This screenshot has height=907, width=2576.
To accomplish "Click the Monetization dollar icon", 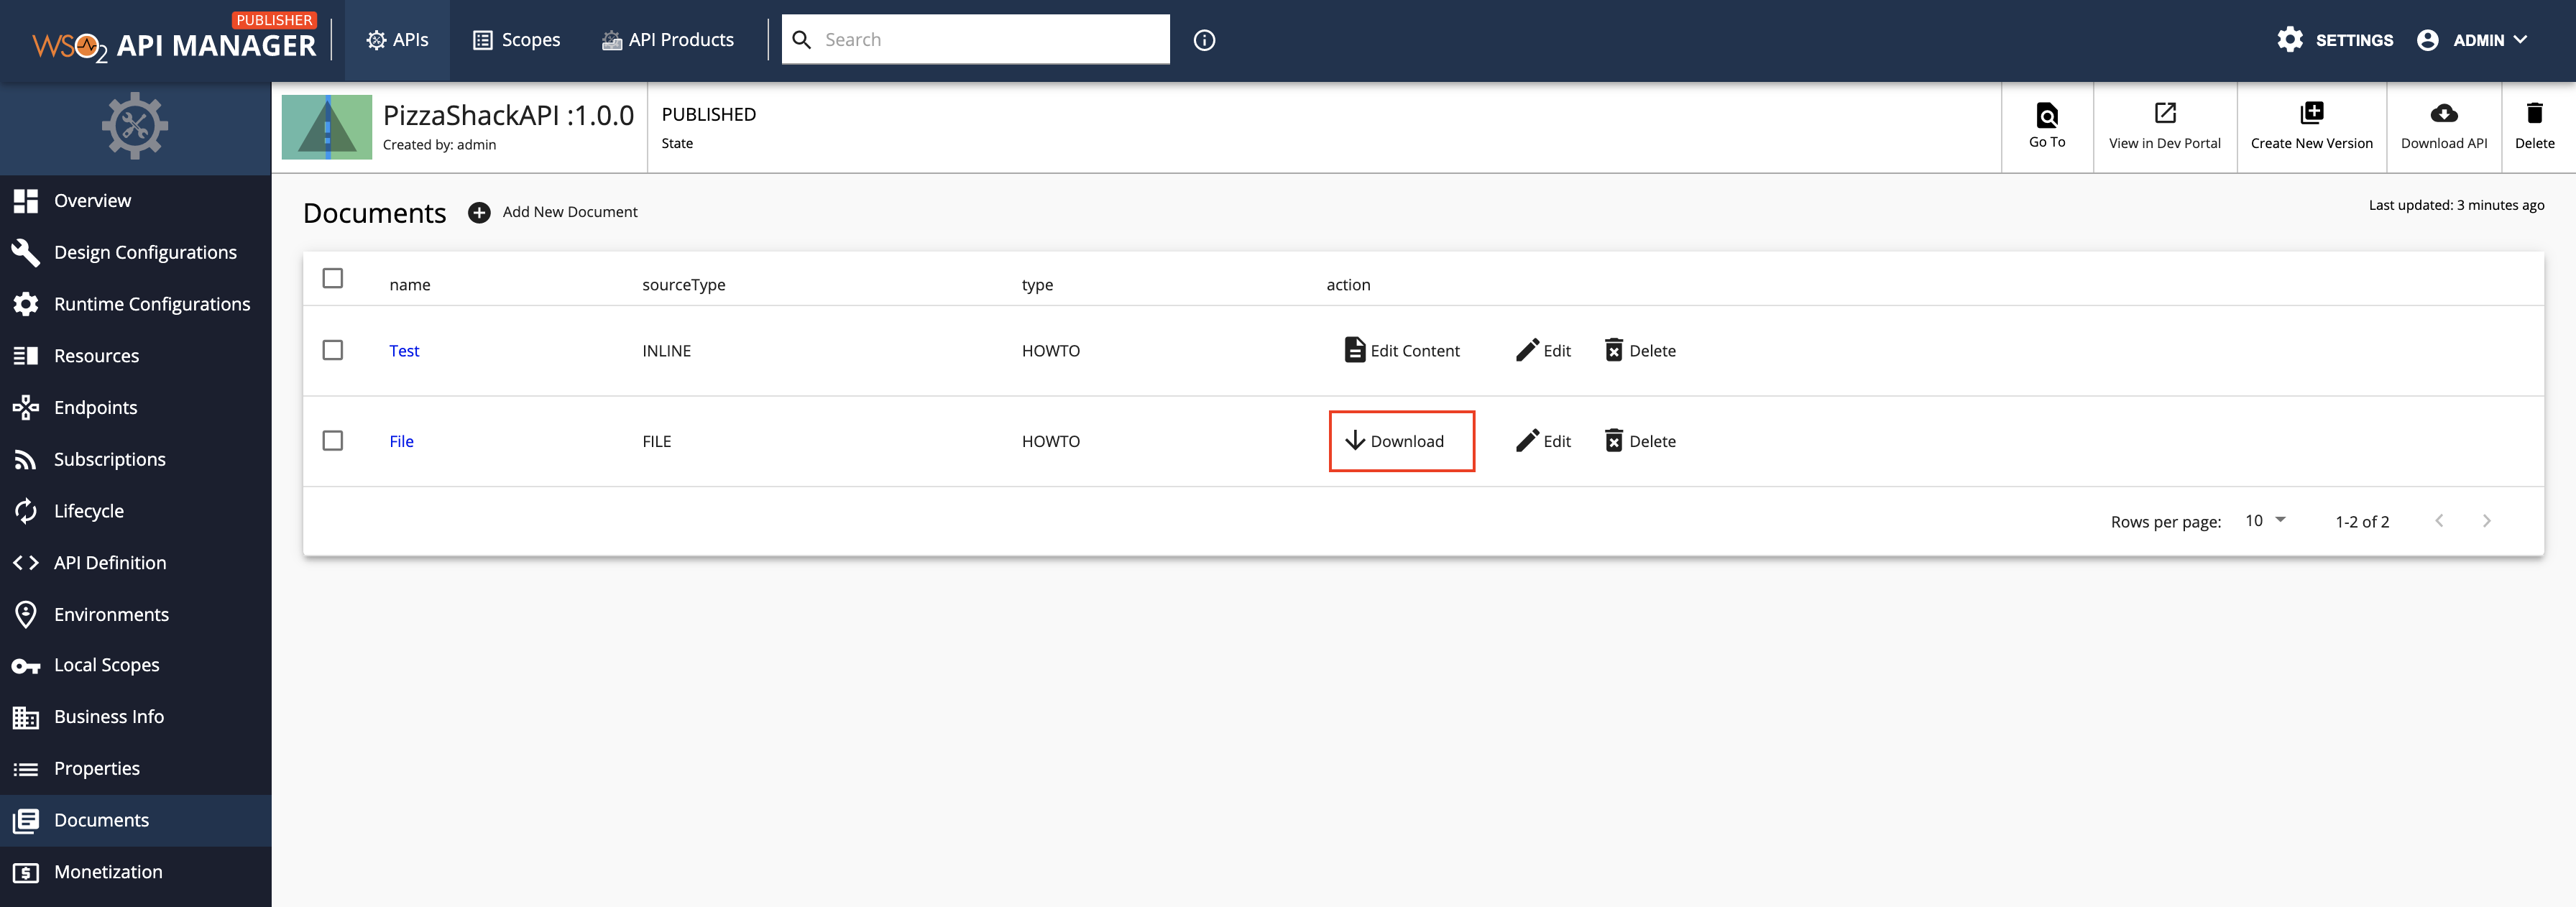I will tap(26, 873).
